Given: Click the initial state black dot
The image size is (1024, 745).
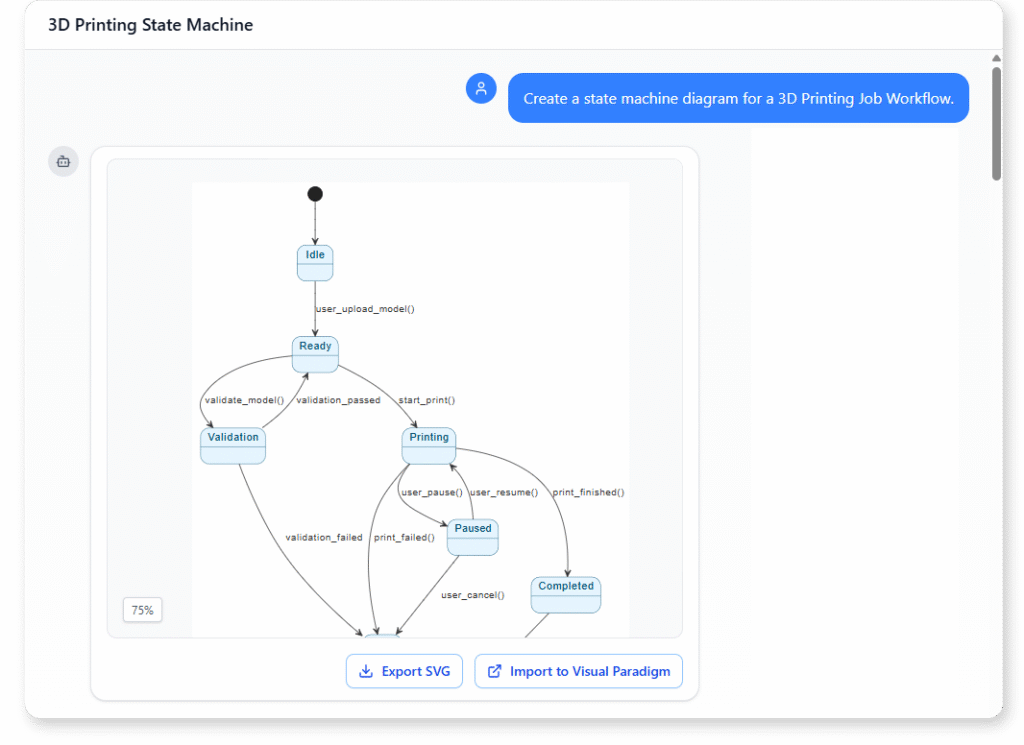Looking at the screenshot, I should coord(315,194).
